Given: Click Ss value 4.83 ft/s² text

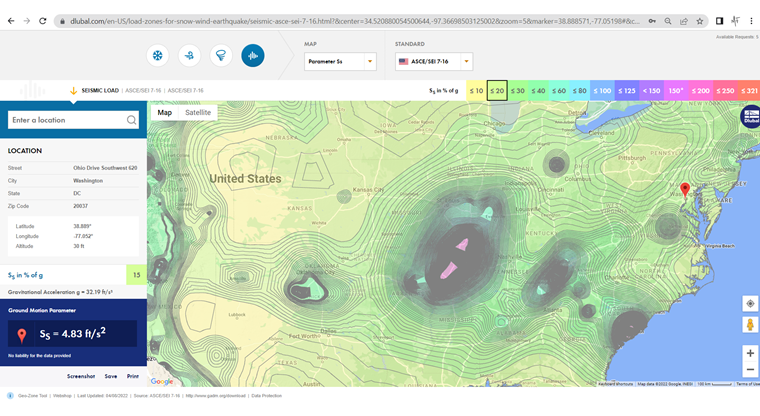Looking at the screenshot, I should (x=73, y=334).
